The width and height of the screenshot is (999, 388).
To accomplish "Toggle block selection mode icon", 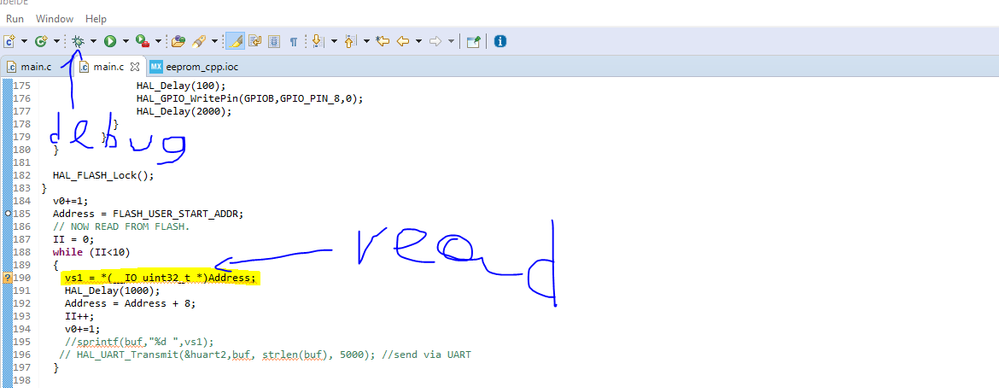I will click(275, 41).
